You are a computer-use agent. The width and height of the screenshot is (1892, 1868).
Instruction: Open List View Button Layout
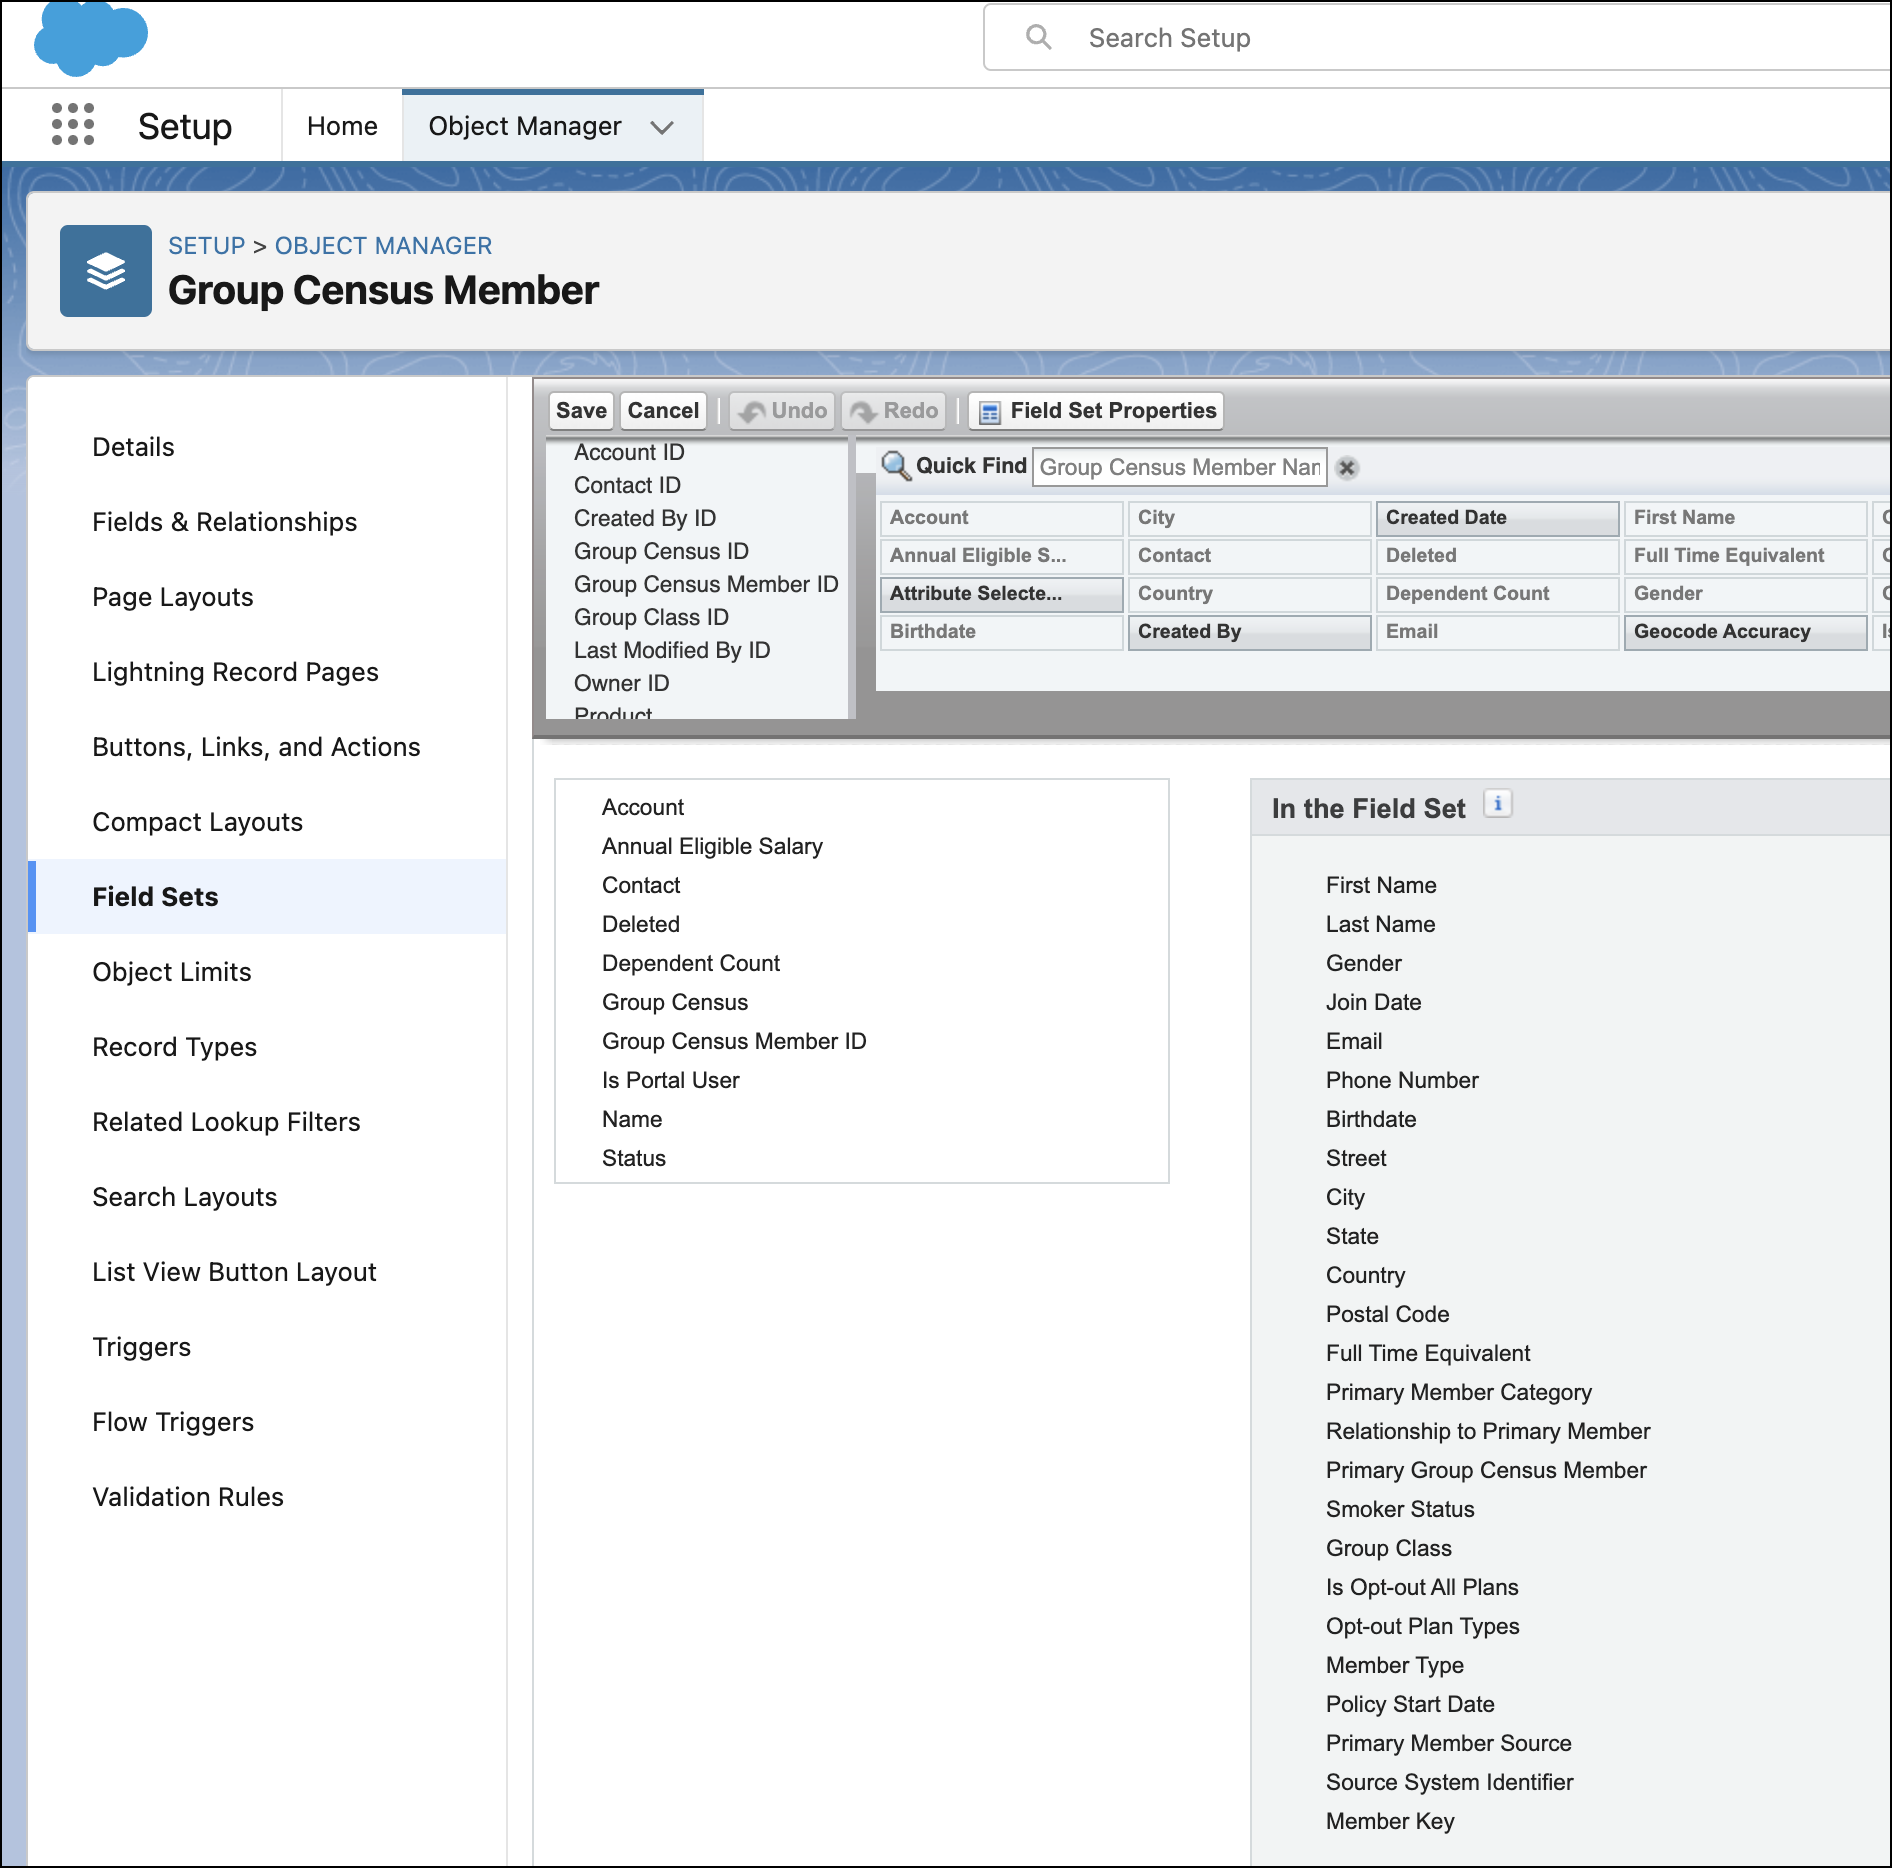234,1272
